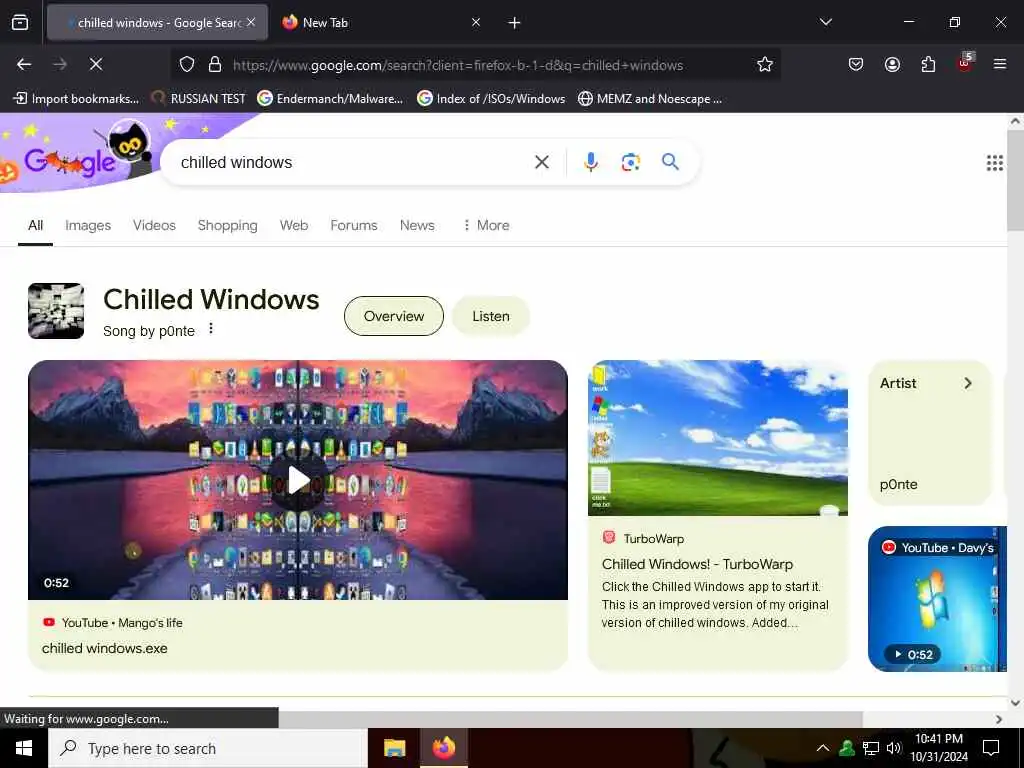
Task: List all tabs dropdown arrow
Action: point(825,22)
